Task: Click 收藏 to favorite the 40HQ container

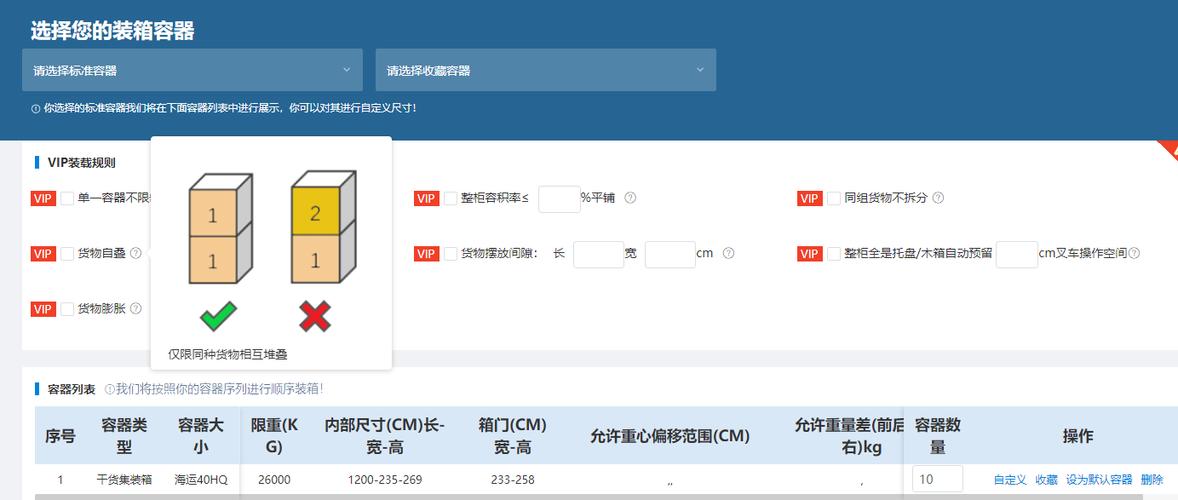Action: click(1046, 480)
